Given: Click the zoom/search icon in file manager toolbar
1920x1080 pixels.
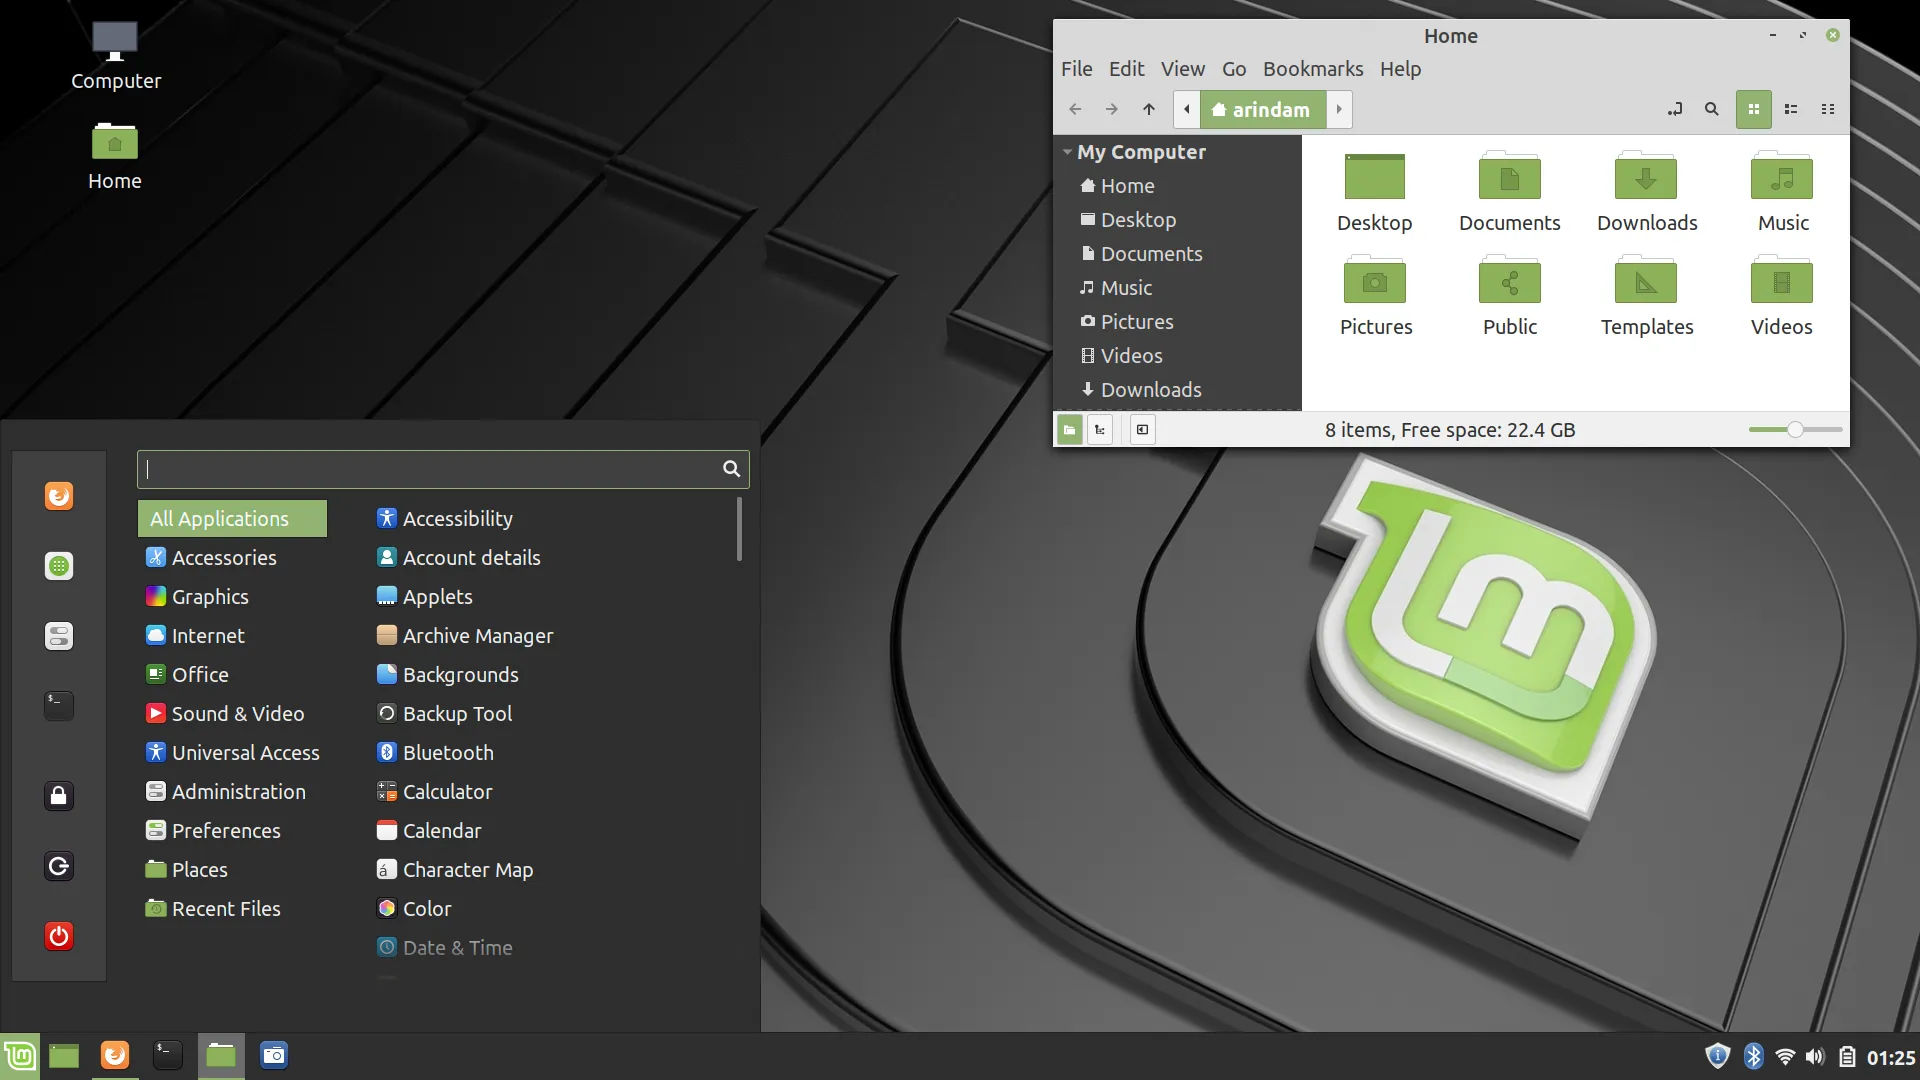Looking at the screenshot, I should tap(1712, 109).
